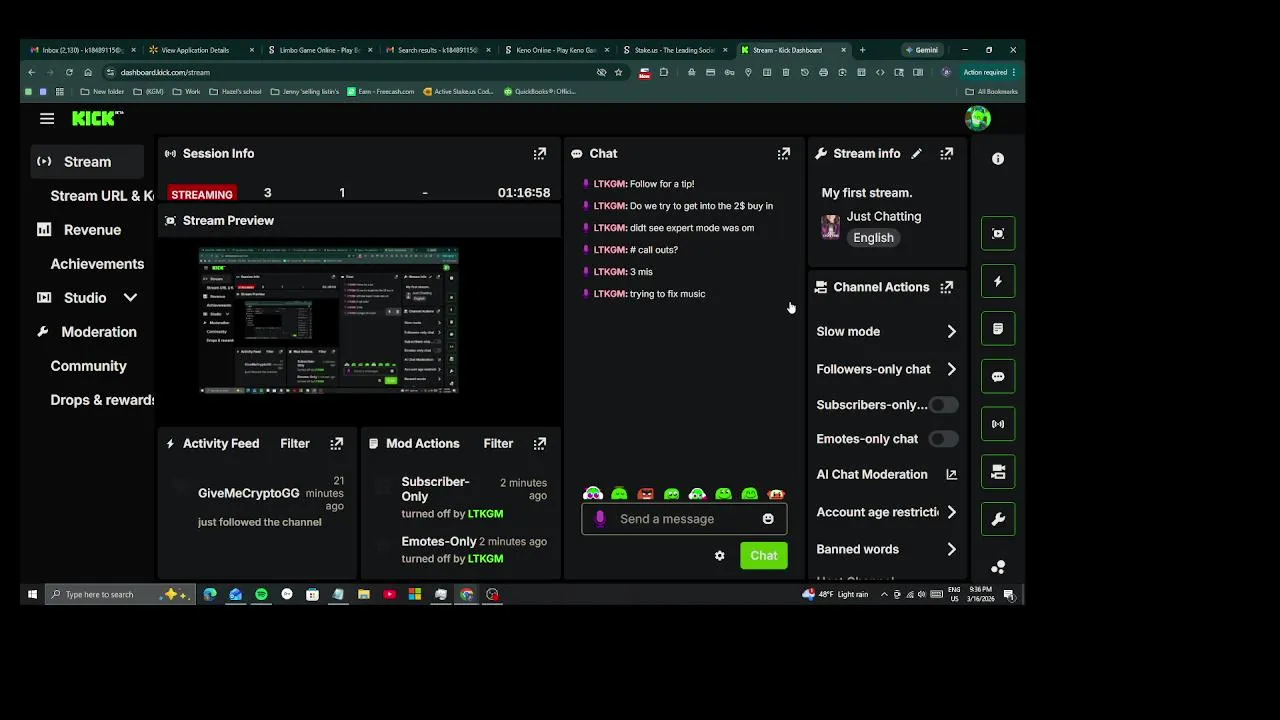Viewport: 1280px width, 720px height.
Task: Click the browser reload button
Action: coord(69,72)
